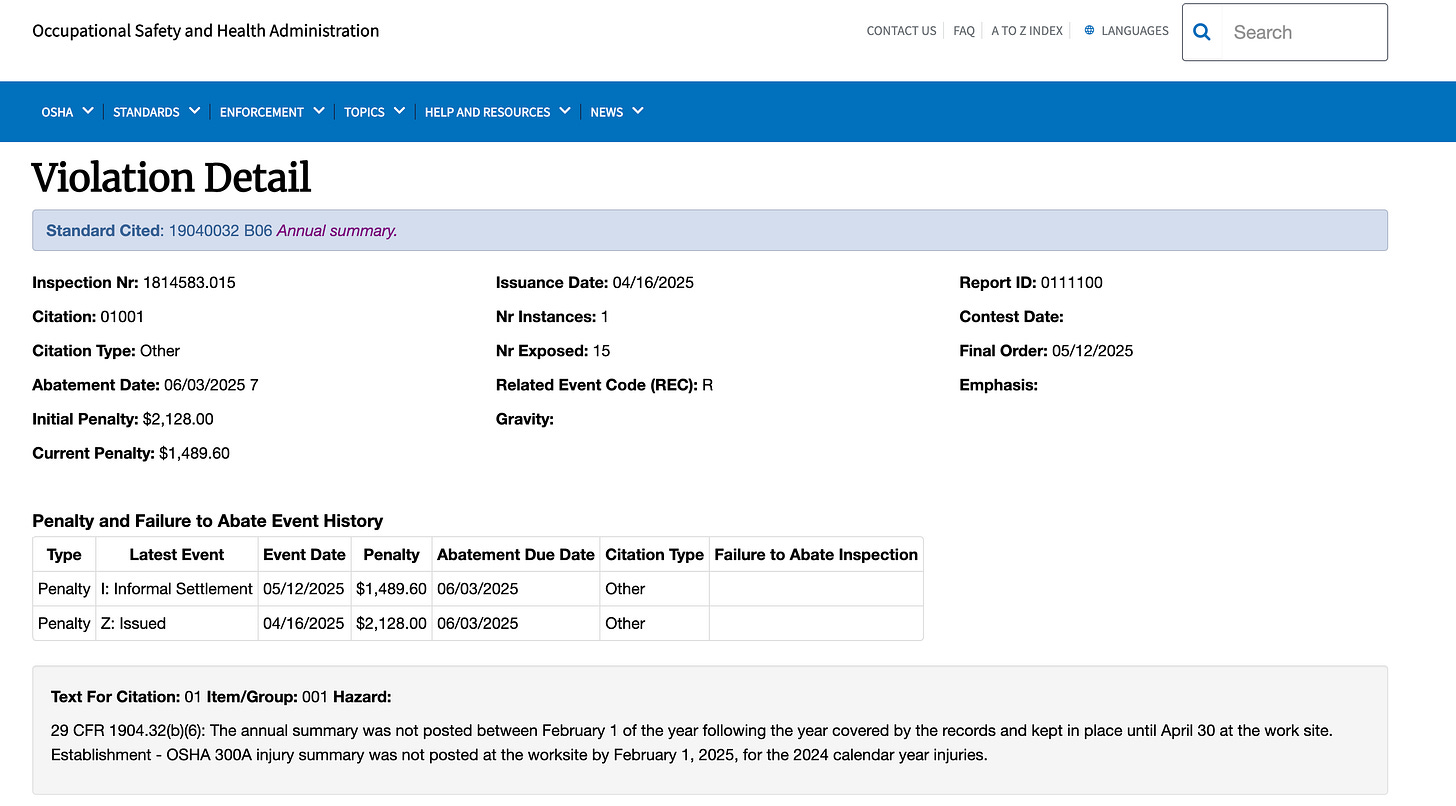Click the Penalty column header
This screenshot has width=1456, height=806.
click(391, 555)
